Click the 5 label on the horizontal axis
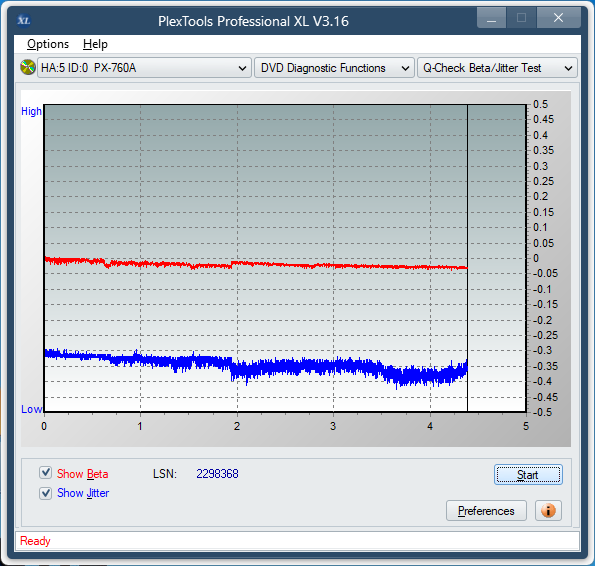The height and width of the screenshot is (566, 595). click(x=526, y=426)
